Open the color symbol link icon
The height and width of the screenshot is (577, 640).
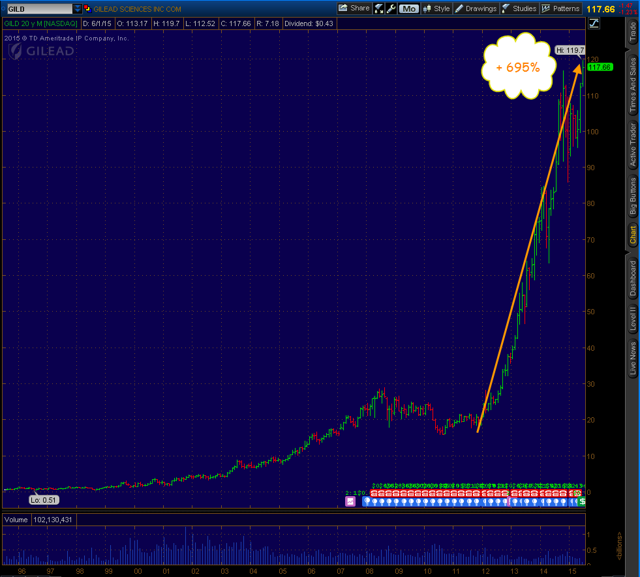[87, 9]
